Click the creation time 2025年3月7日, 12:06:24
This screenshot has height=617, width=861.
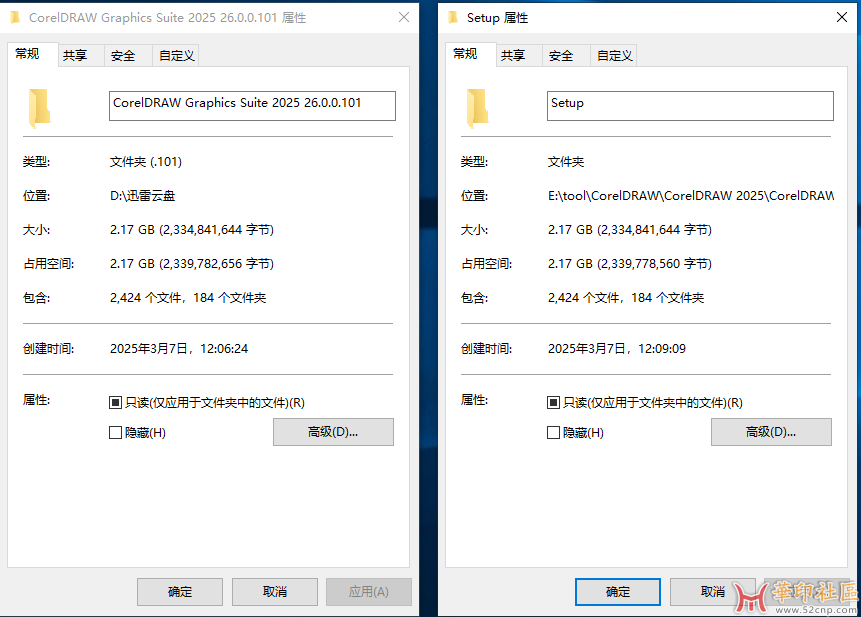[x=179, y=349]
